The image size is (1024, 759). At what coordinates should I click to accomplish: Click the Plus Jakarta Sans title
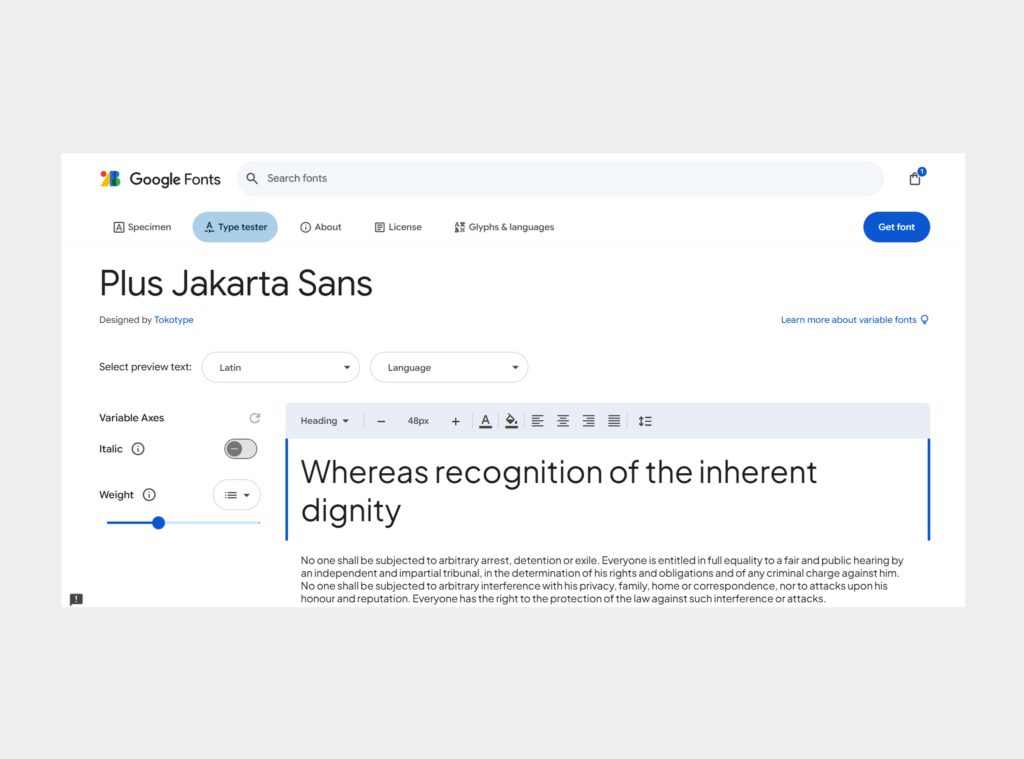point(236,283)
